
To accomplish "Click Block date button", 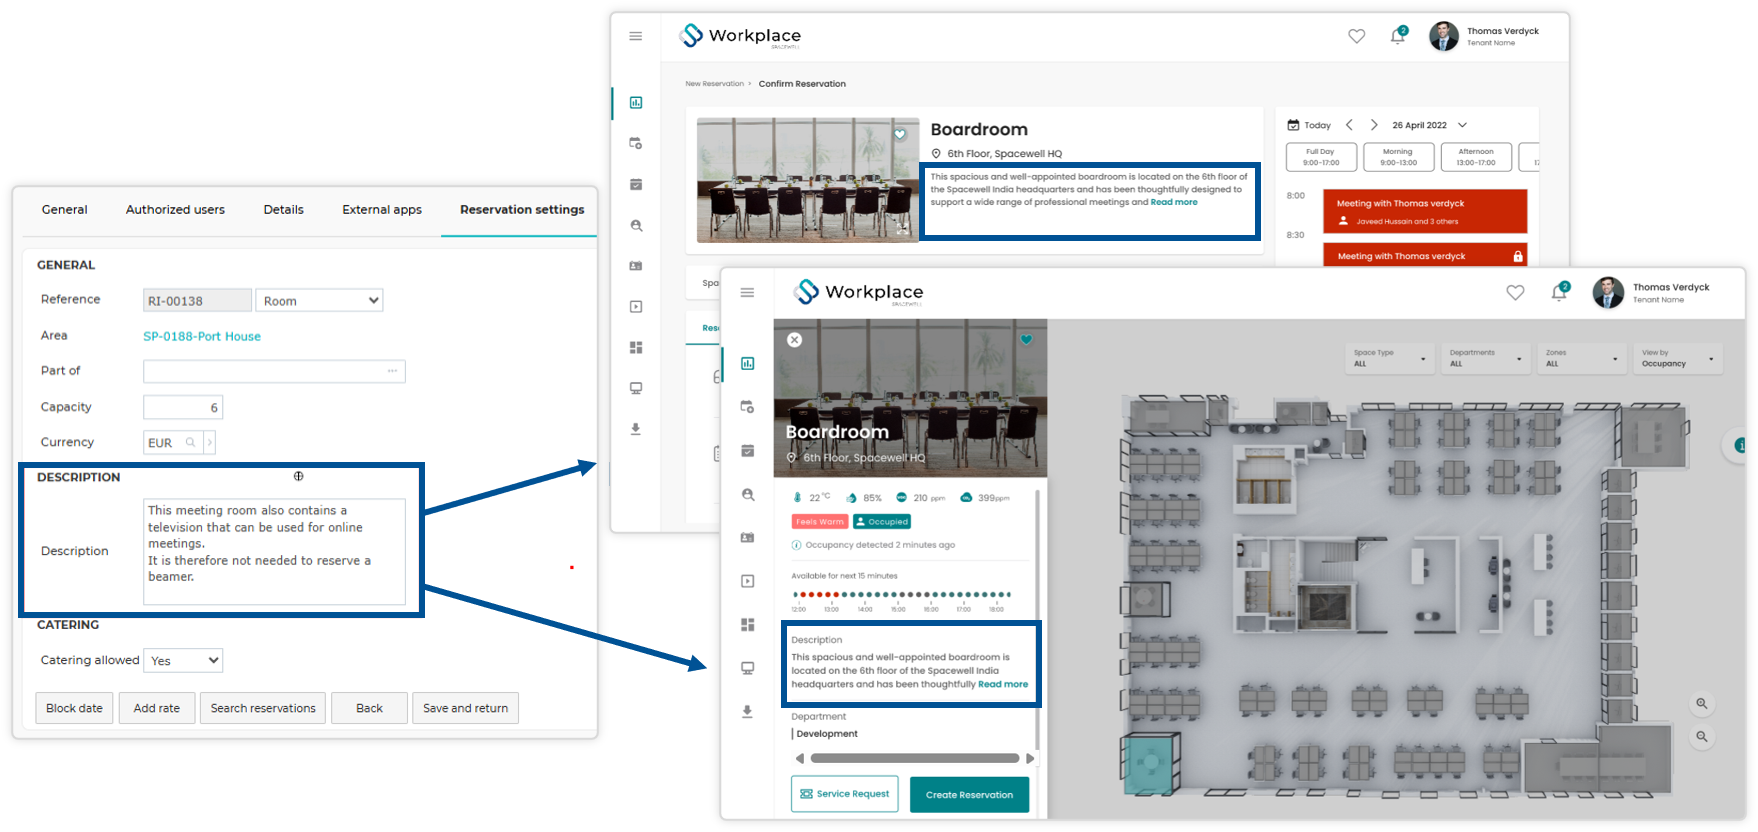I will coord(74,708).
